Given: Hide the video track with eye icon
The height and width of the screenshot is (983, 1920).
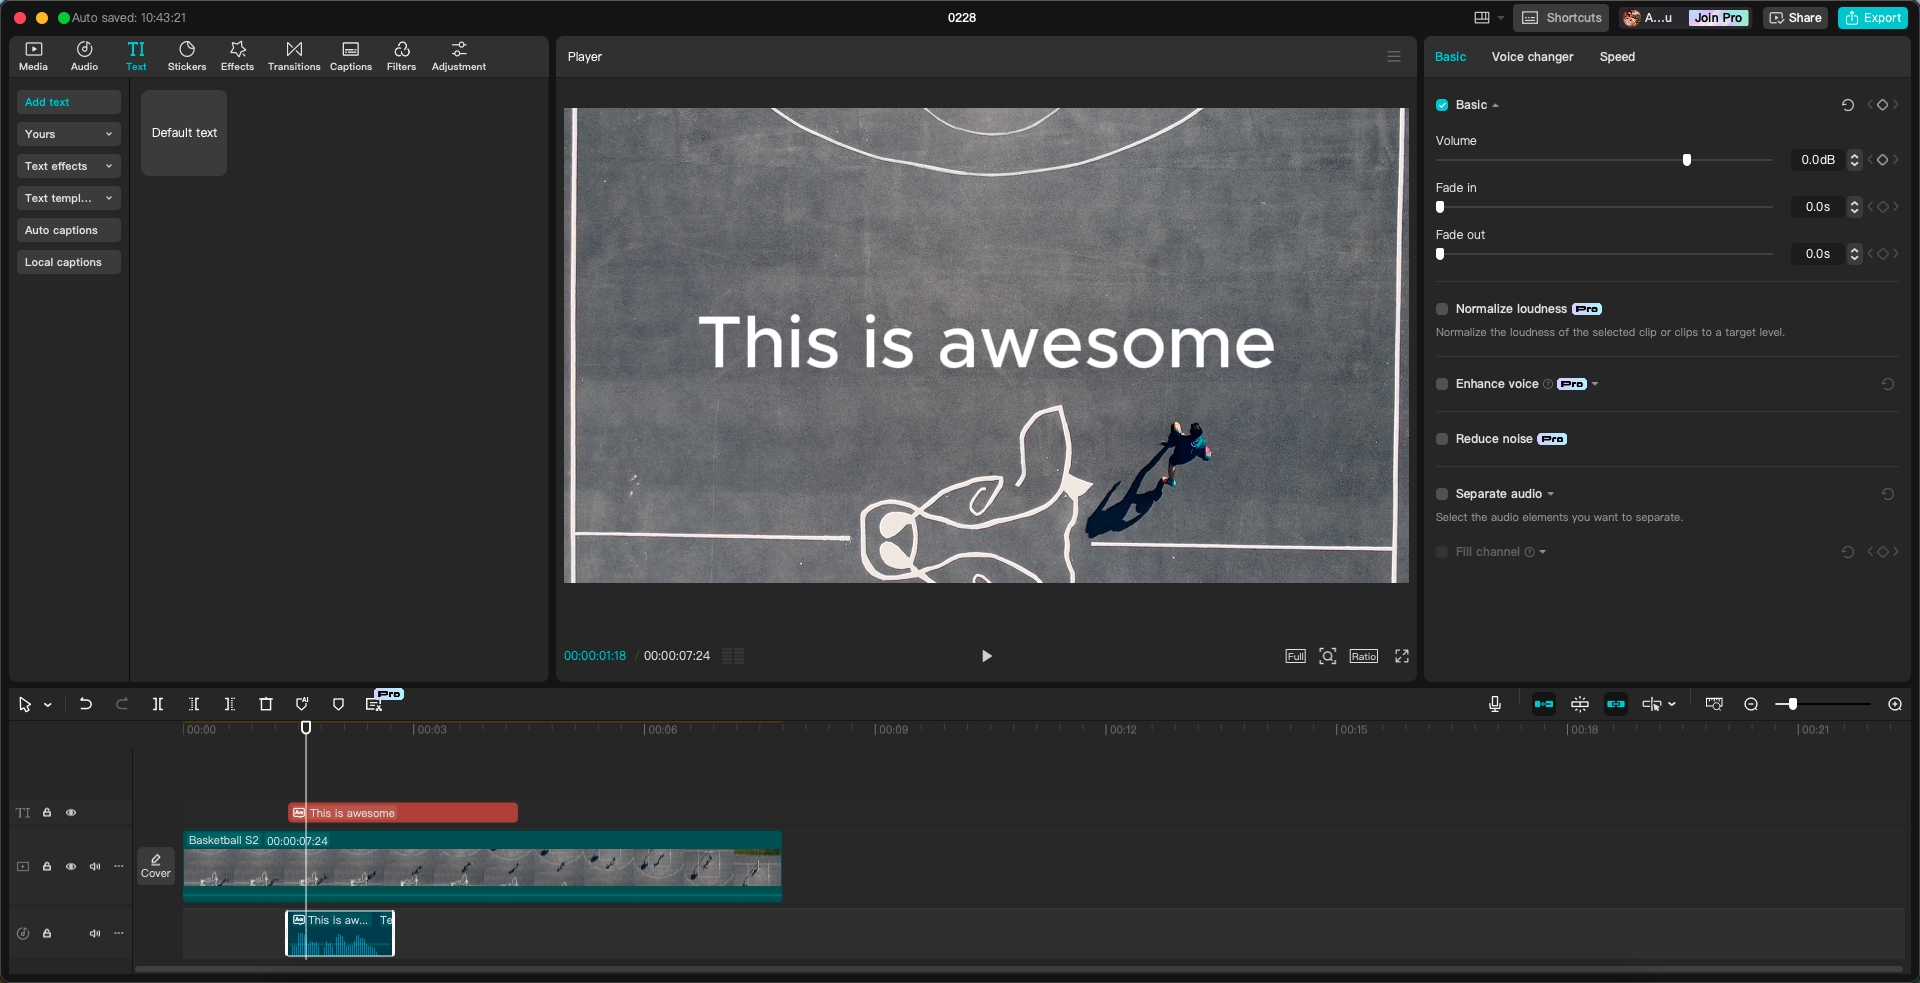Looking at the screenshot, I should [71, 867].
